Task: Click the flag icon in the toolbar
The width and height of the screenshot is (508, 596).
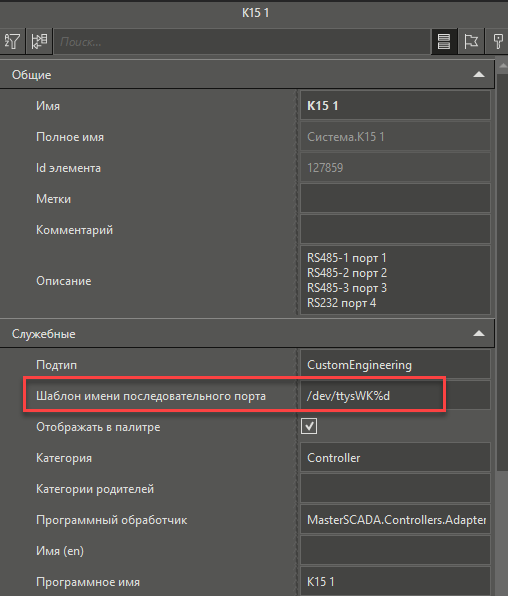Action: click(x=471, y=41)
